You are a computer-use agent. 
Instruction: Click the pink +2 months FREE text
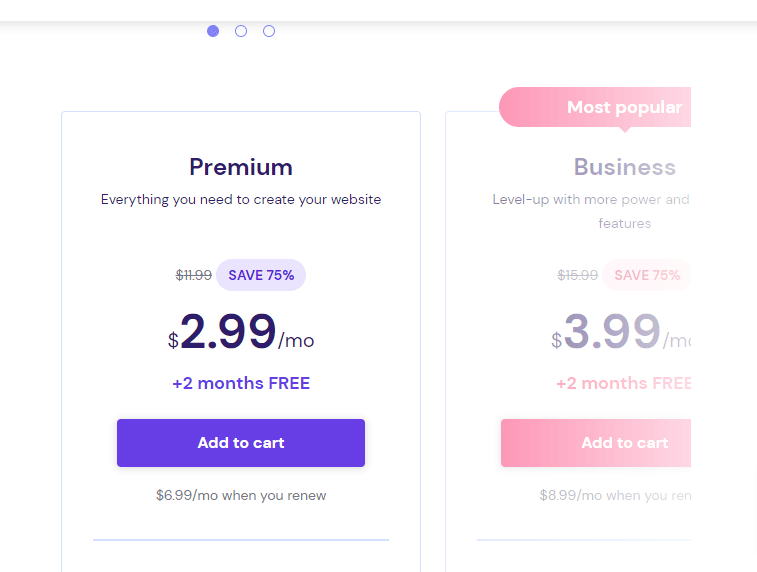coord(623,383)
